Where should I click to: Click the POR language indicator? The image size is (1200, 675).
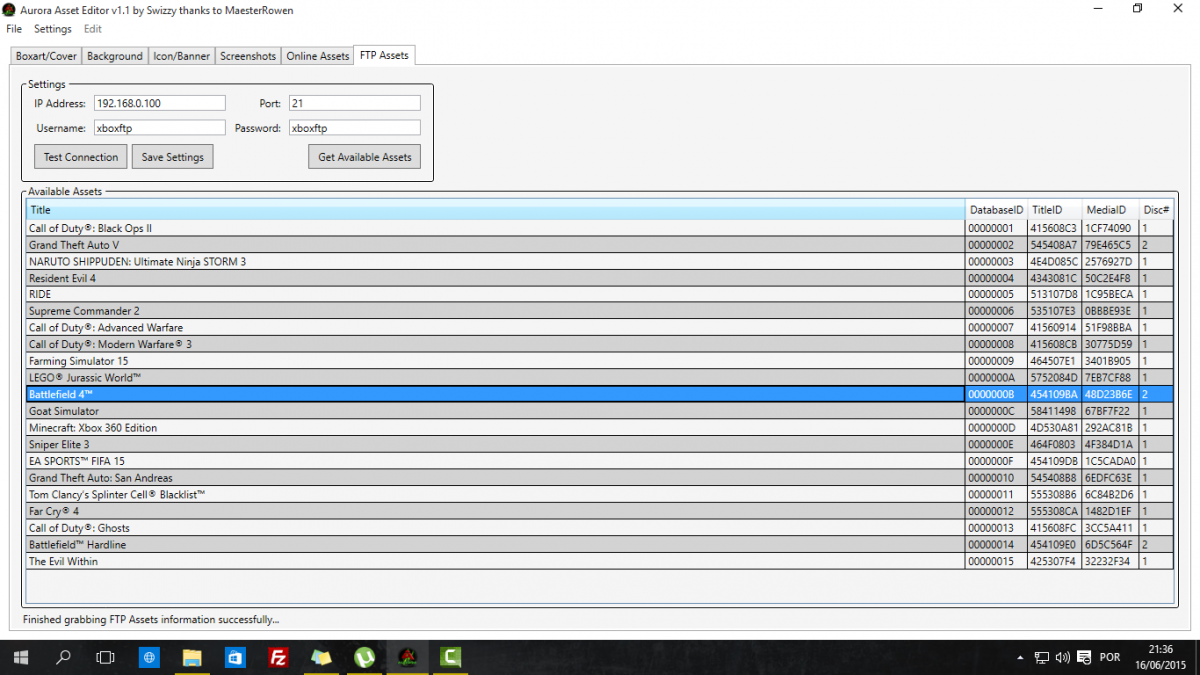coord(1109,657)
